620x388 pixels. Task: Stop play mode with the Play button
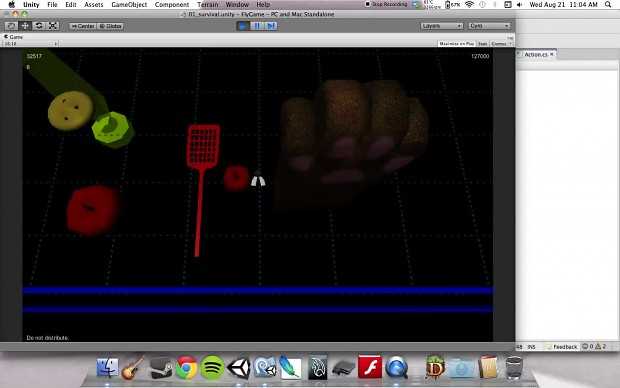coord(243,26)
